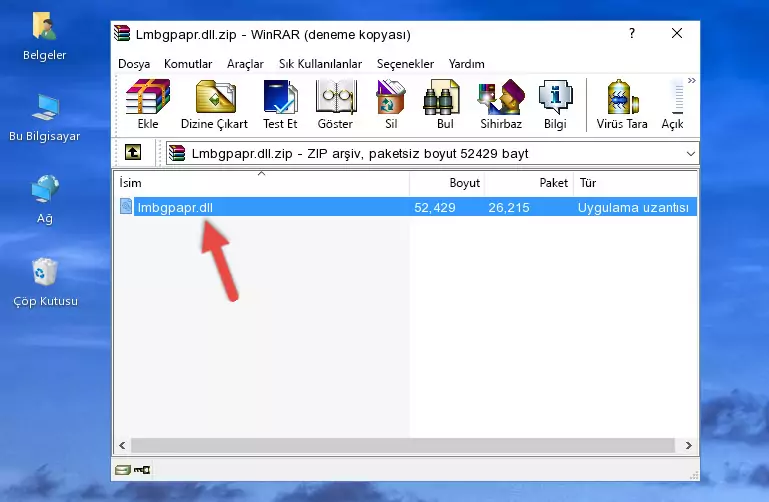Launch the Sihirbaz wizard
This screenshot has width=769, height=502.
[x=501, y=104]
